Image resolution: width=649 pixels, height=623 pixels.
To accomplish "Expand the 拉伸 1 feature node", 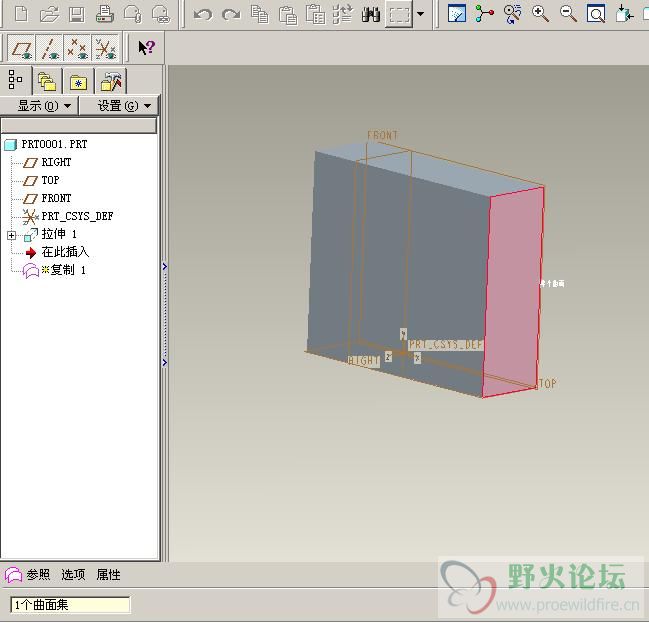I will tap(12, 235).
